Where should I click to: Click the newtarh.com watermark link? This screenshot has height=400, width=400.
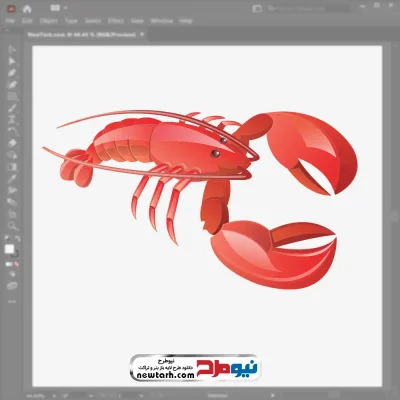pos(166,375)
